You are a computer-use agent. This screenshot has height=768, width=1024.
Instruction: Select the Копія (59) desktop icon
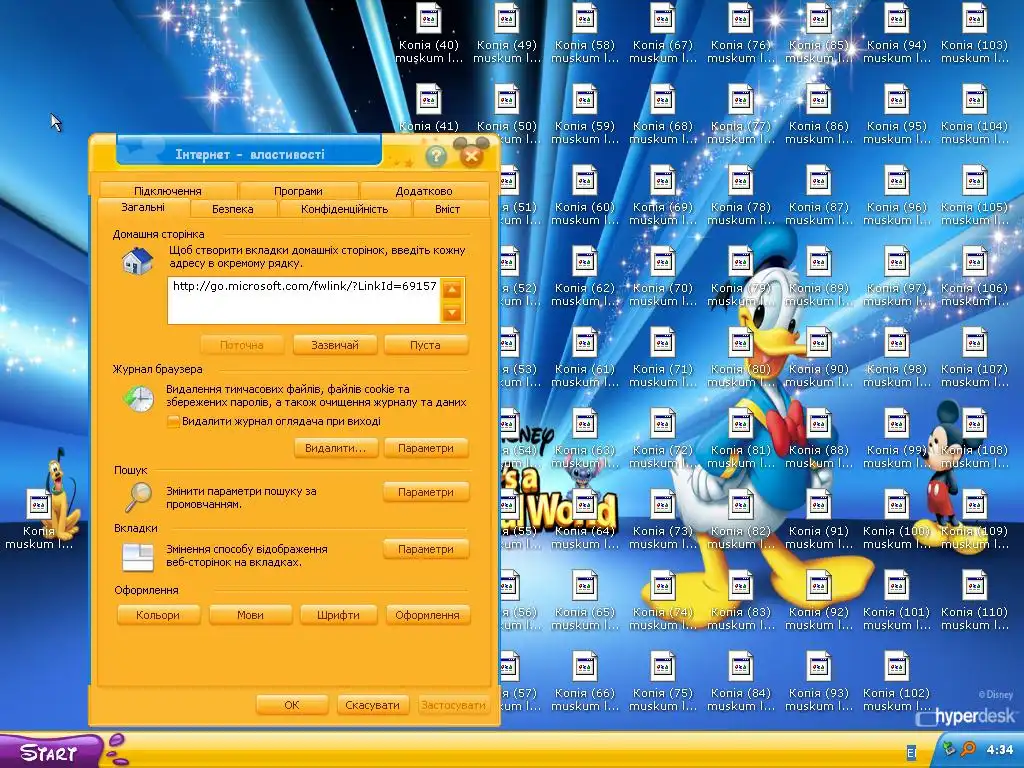584,115
